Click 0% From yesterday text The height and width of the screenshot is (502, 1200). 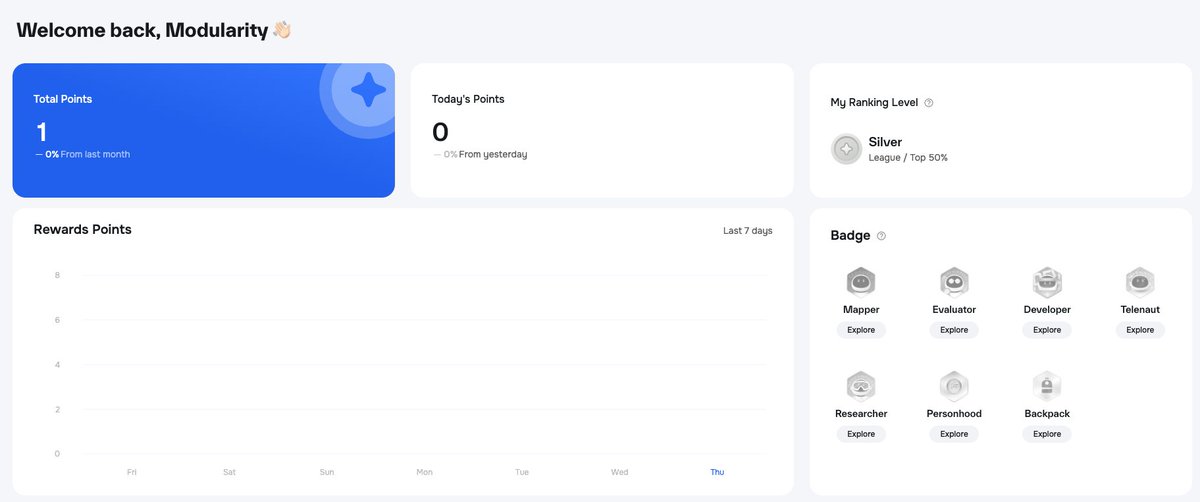480,154
